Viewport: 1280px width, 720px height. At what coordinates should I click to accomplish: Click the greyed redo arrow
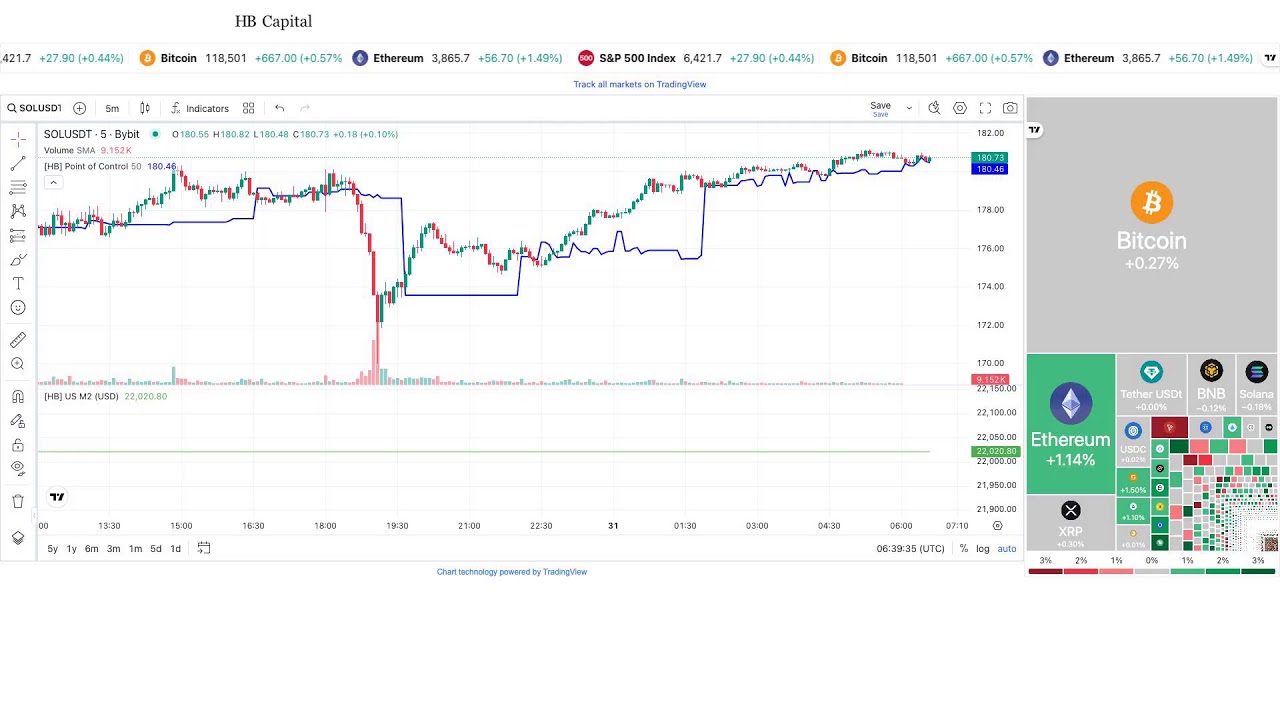pos(305,108)
